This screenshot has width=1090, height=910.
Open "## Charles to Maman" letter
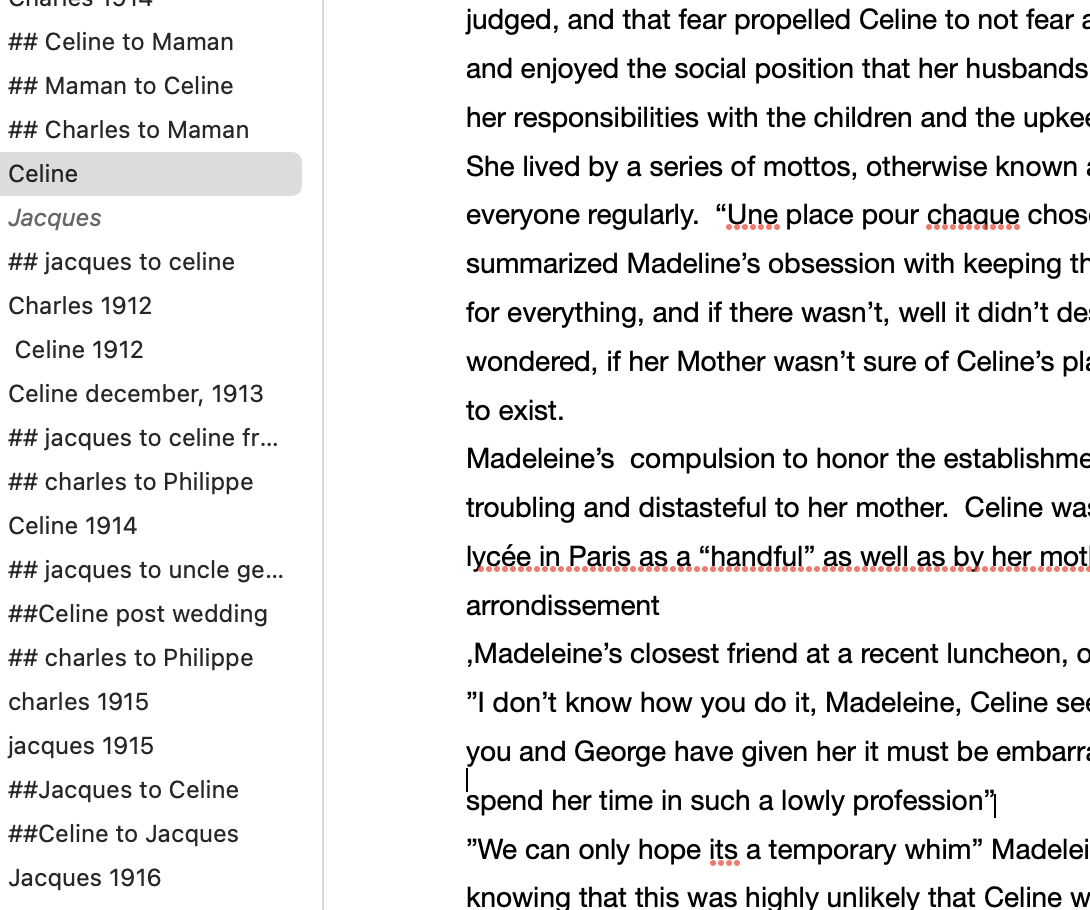(x=128, y=130)
